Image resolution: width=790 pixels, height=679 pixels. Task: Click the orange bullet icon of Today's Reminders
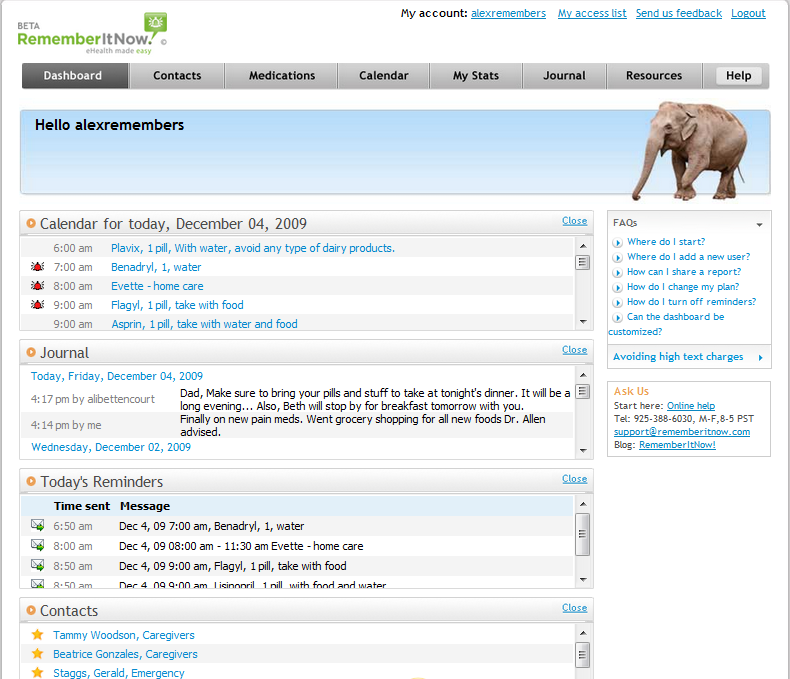pos(31,481)
